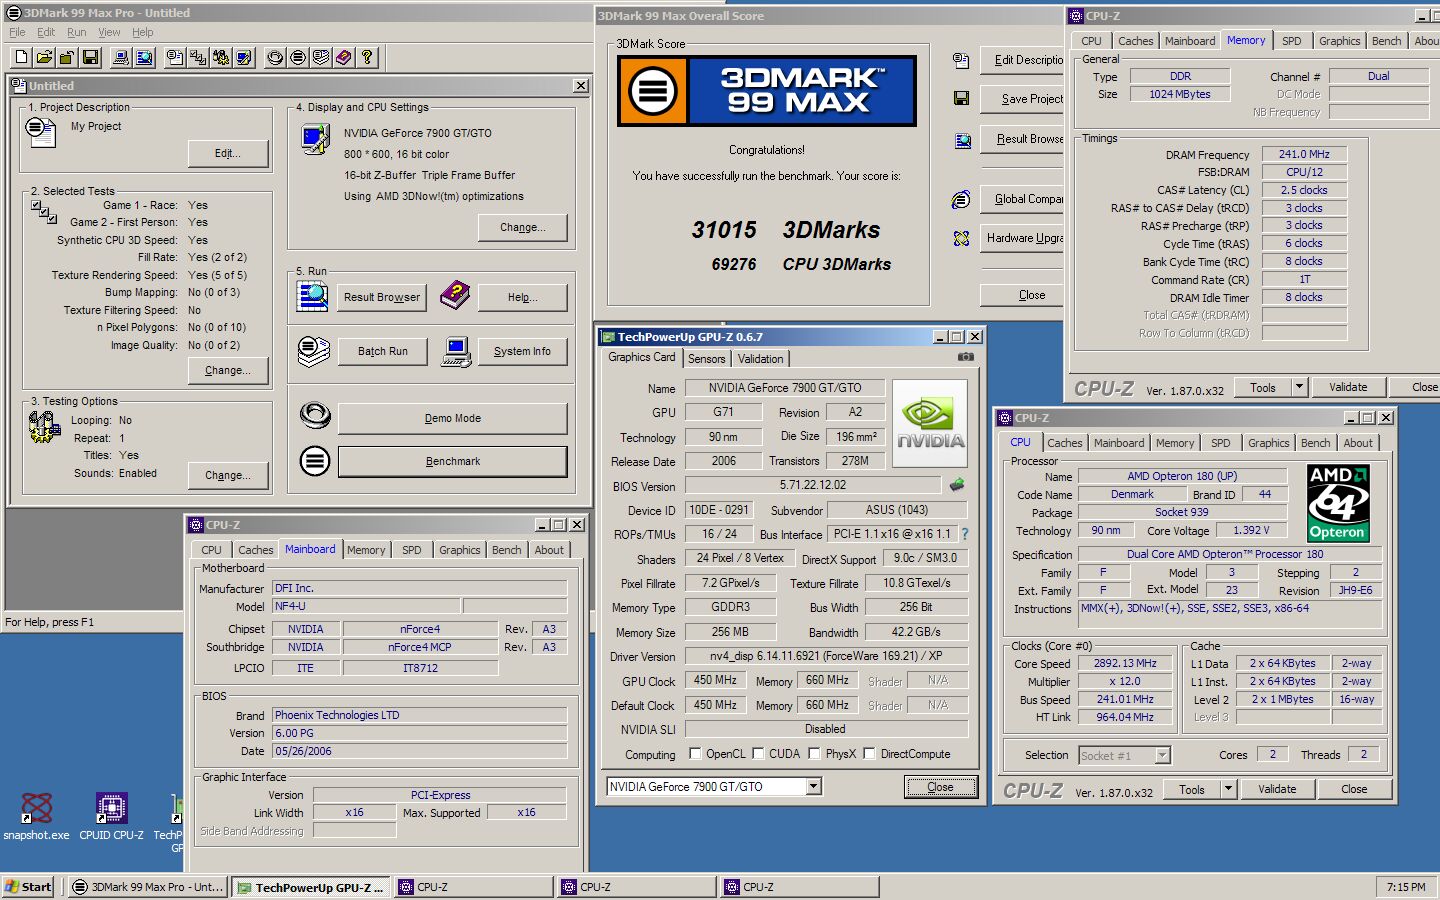Image resolution: width=1440 pixels, height=900 pixels.
Task: Click the Core Speed value 2892.13 MHz
Action: [1125, 663]
